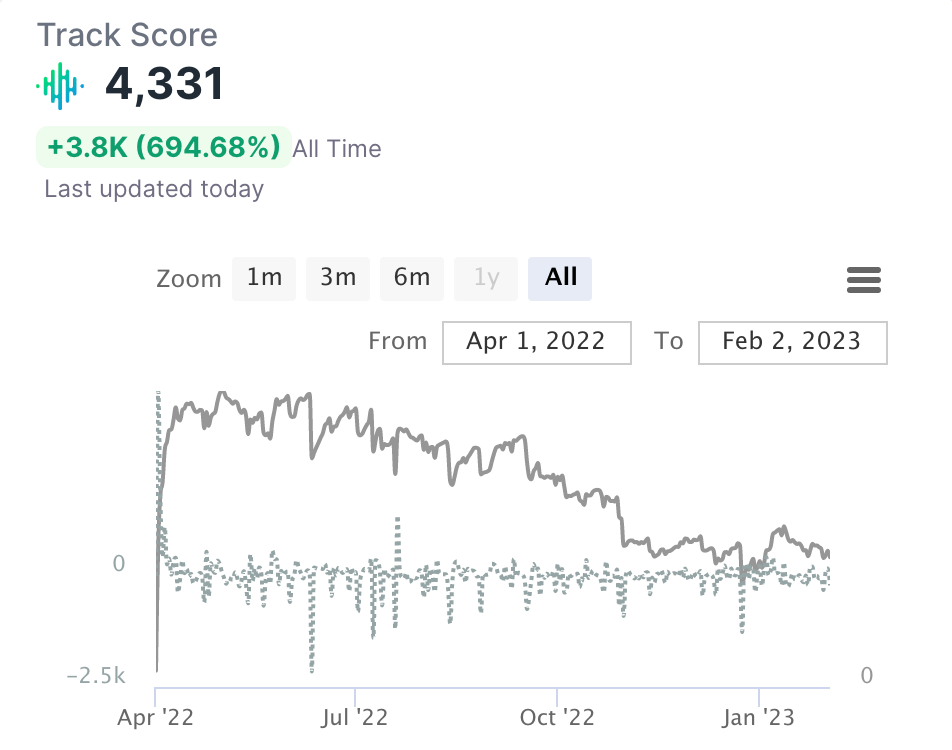Click the All Time period label
The height and width of the screenshot is (750, 952).
point(337,150)
